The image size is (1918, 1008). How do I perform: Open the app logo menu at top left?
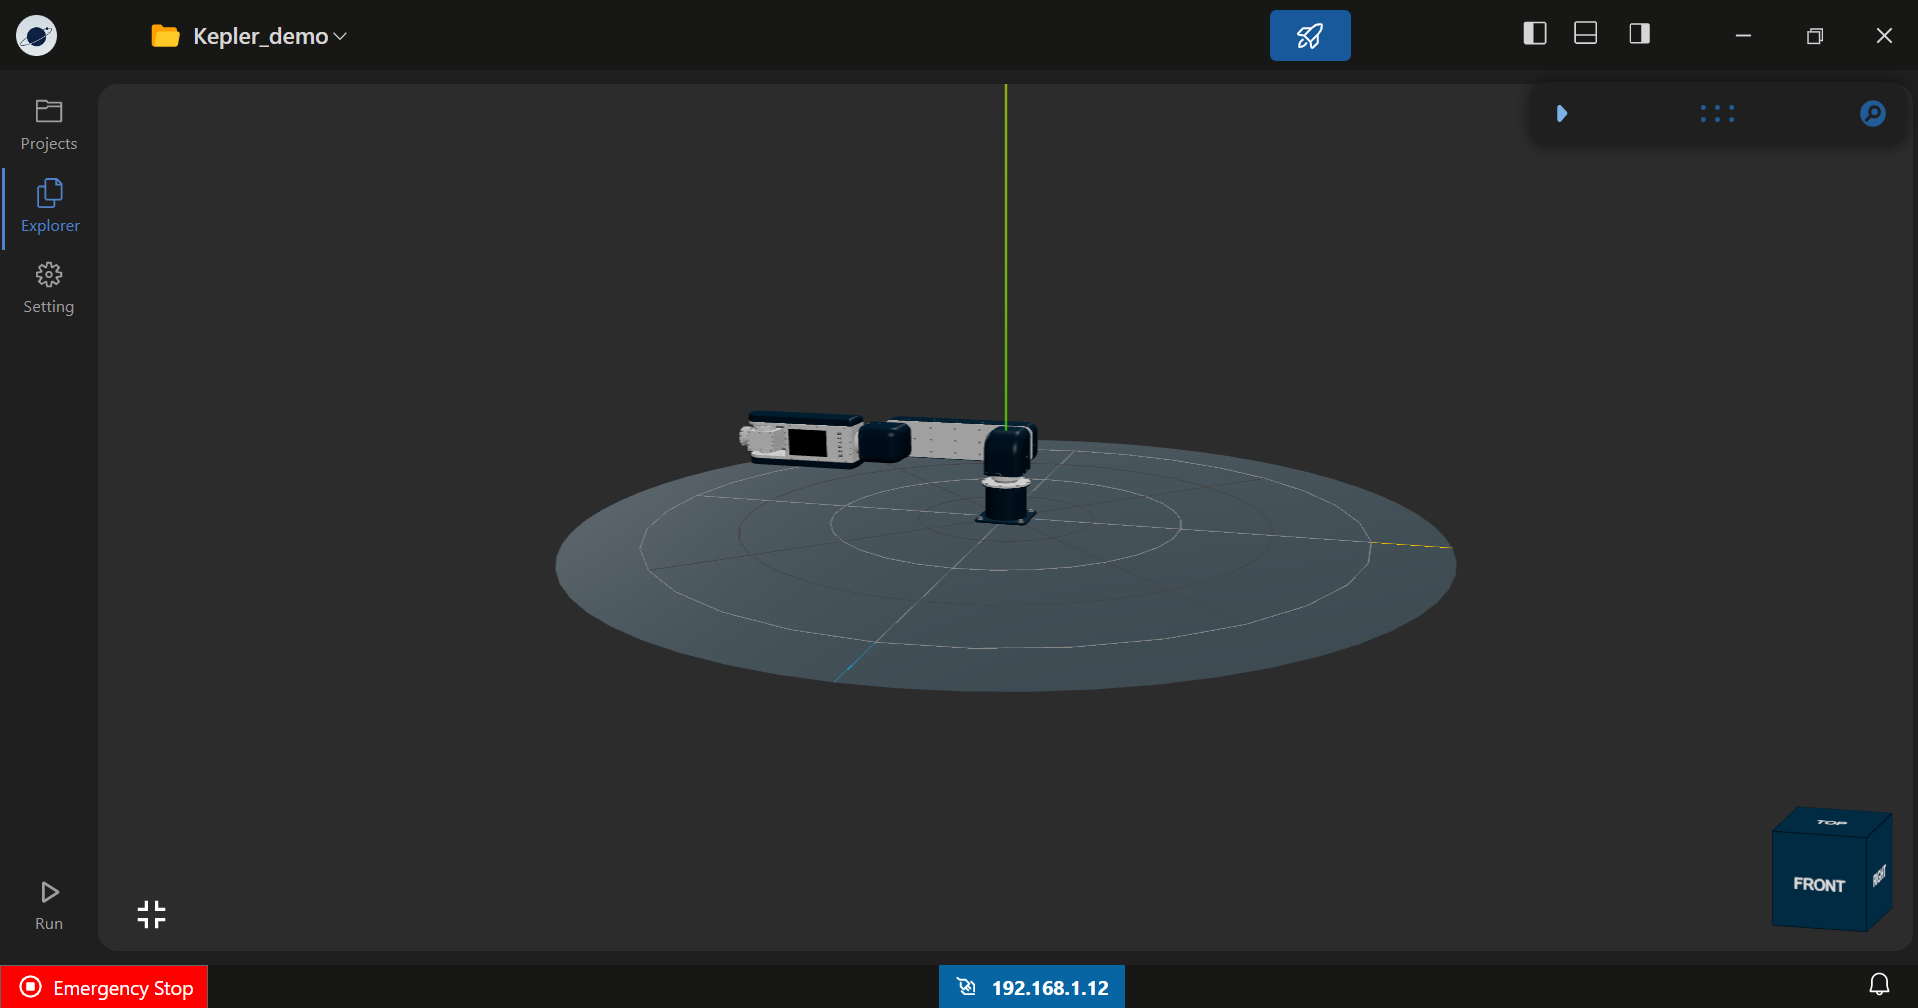(35, 35)
